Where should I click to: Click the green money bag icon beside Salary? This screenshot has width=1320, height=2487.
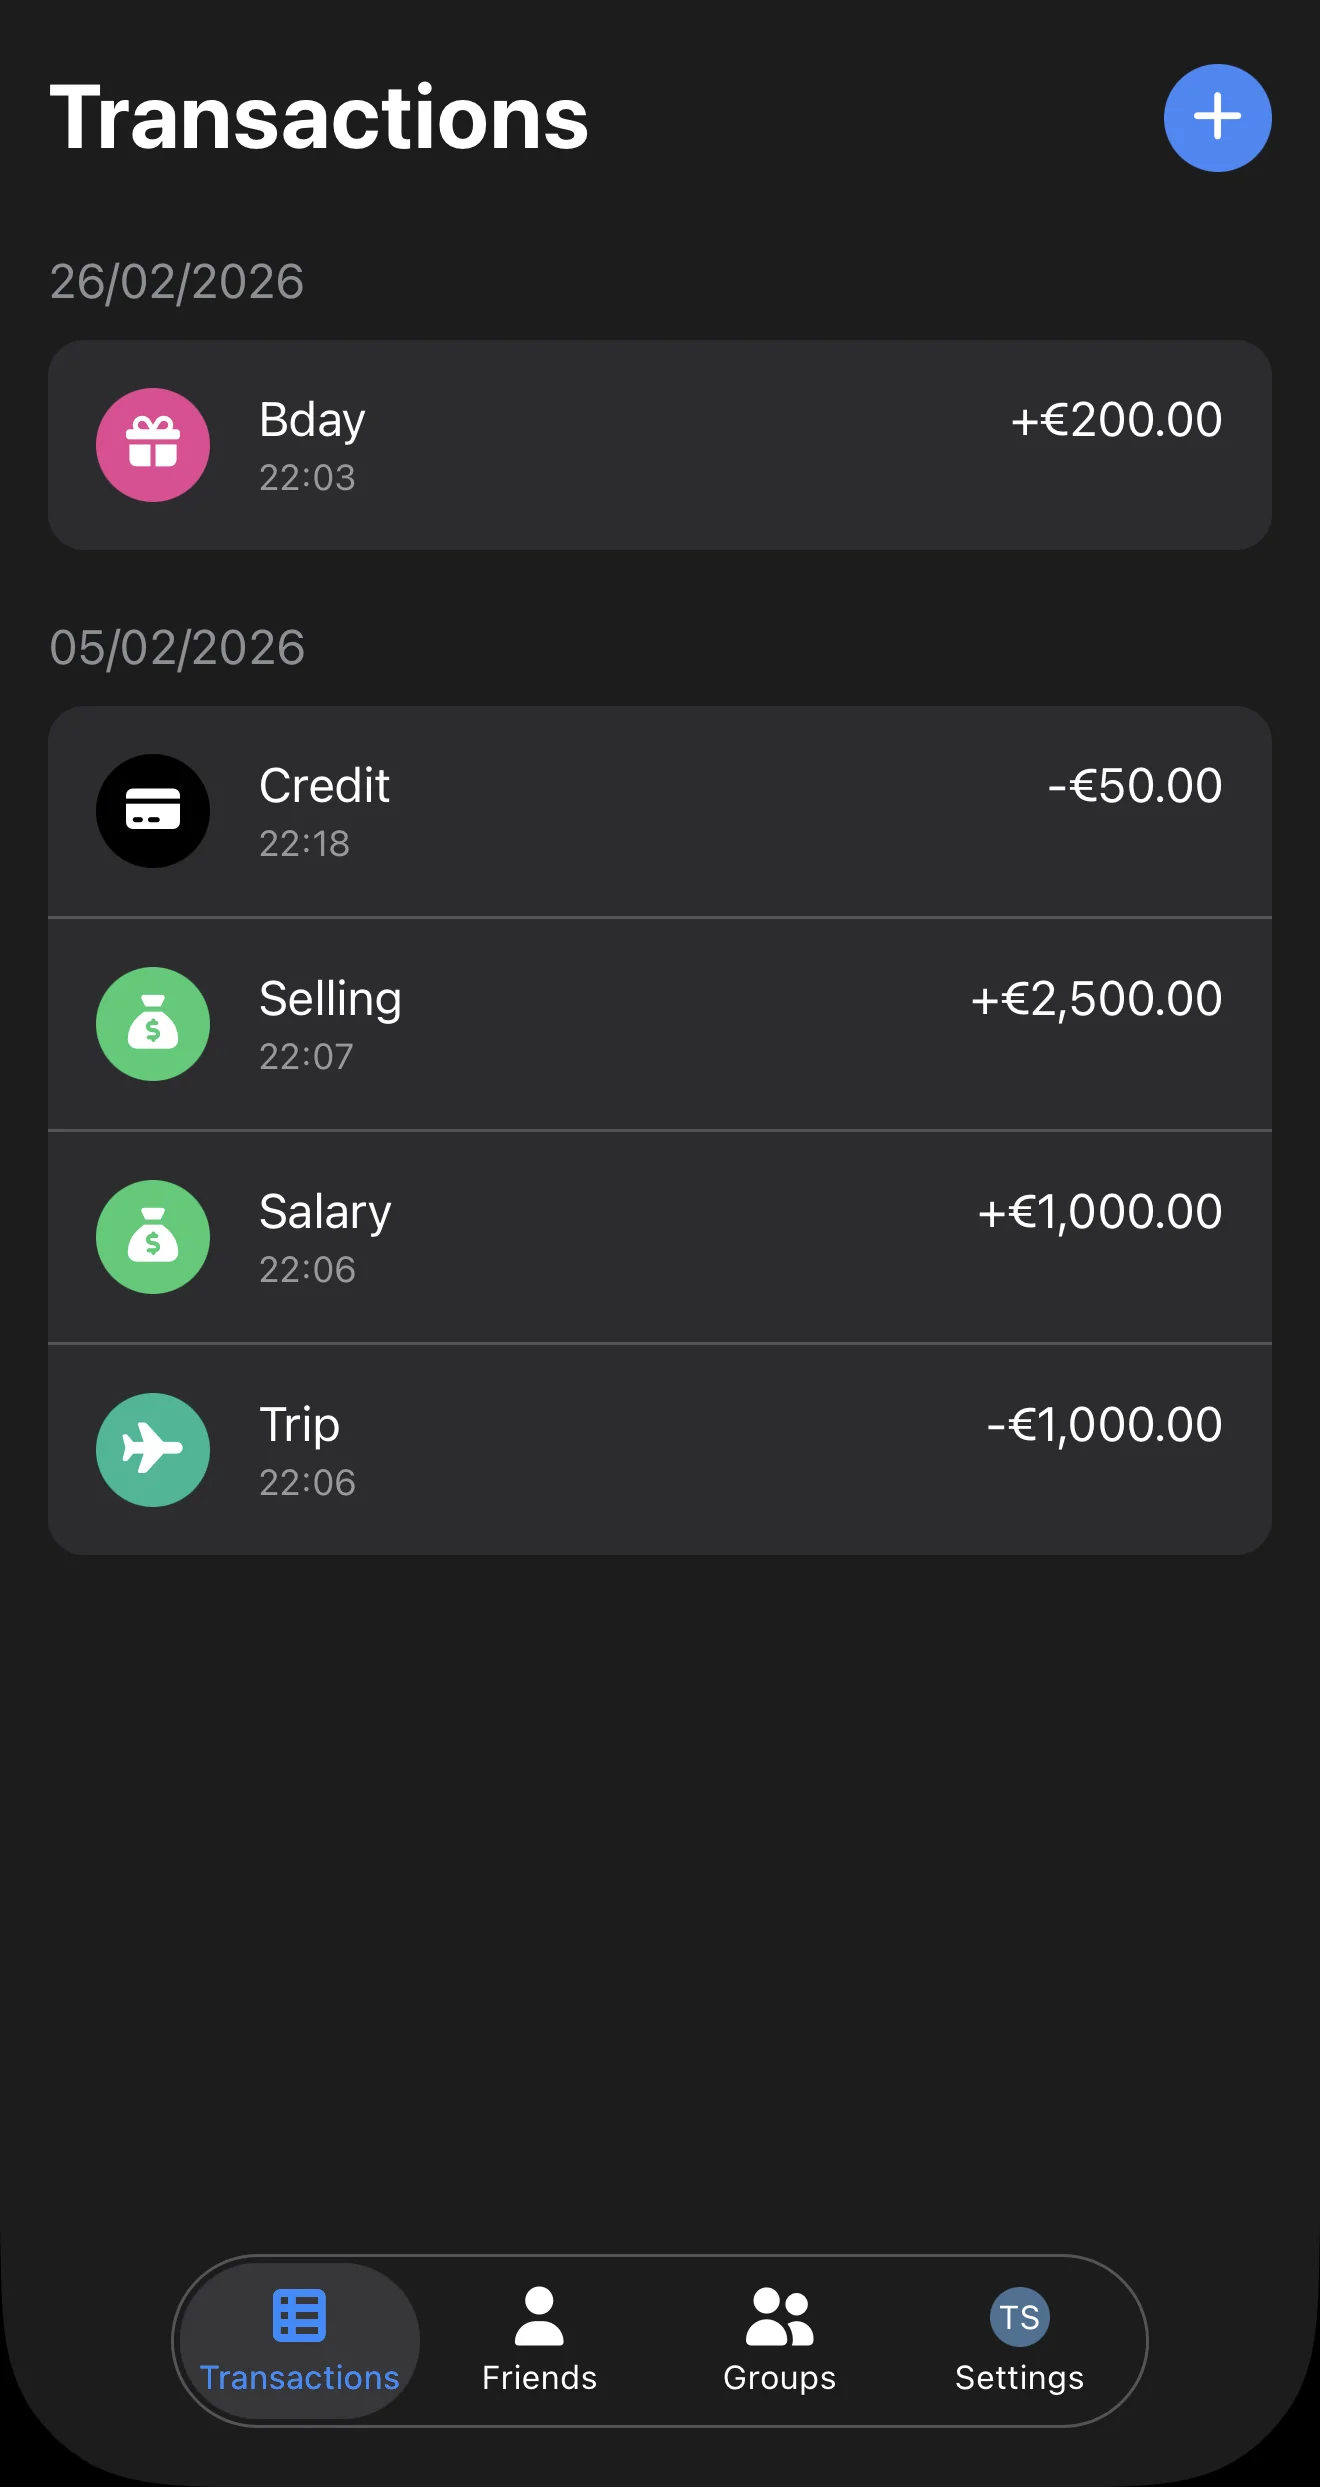point(153,1237)
